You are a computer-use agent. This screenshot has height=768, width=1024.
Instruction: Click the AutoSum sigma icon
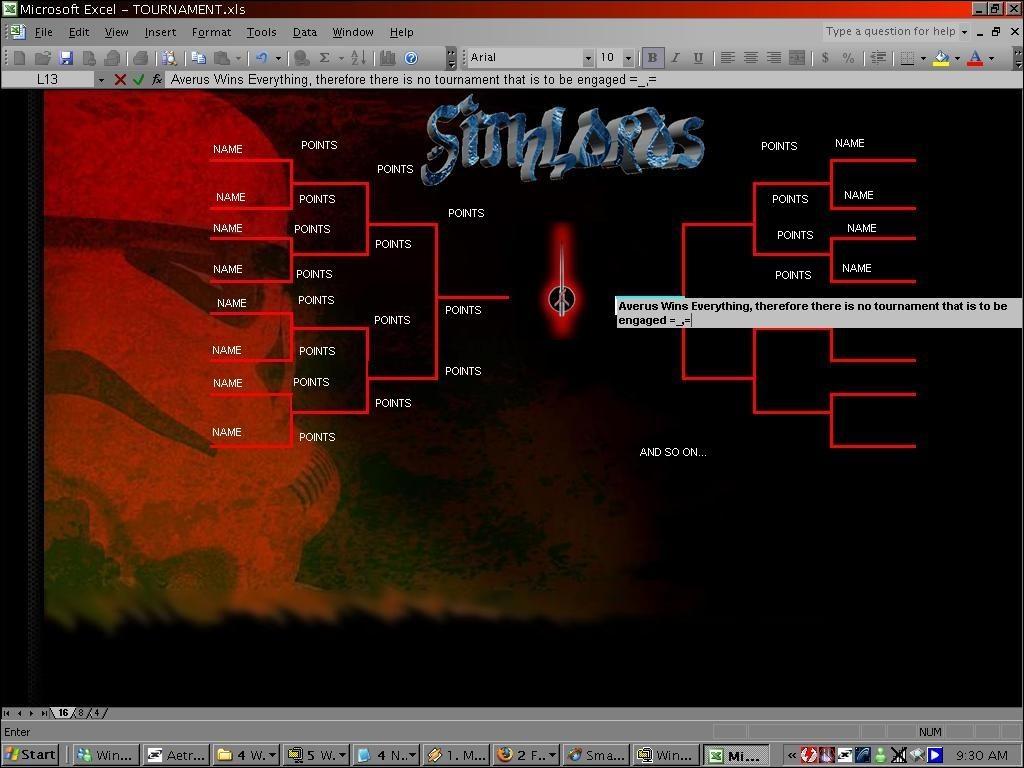[324, 58]
